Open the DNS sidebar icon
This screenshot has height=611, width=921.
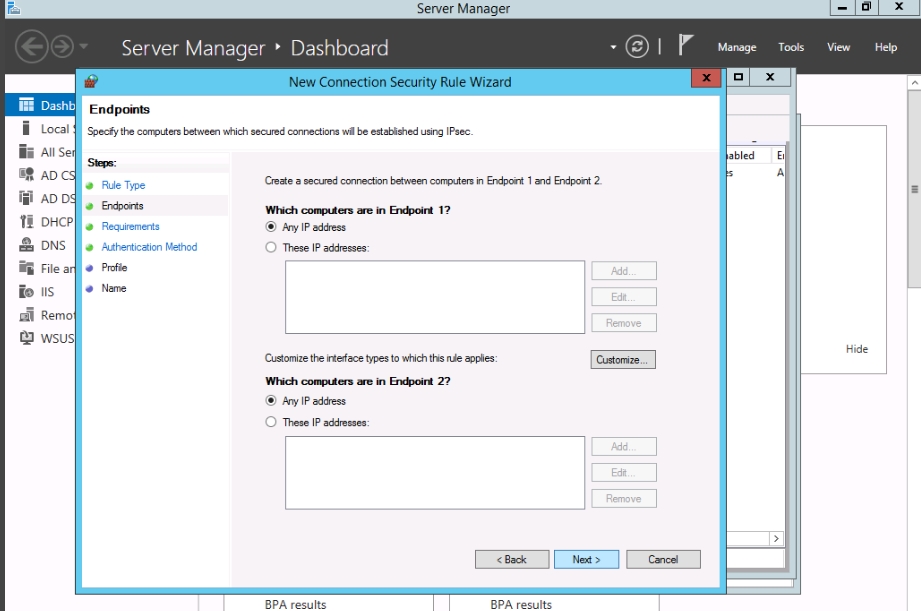(26, 245)
